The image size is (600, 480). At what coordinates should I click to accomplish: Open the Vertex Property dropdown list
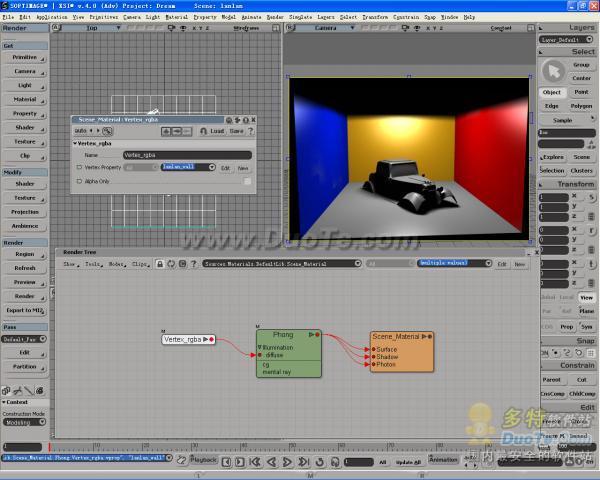tap(213, 168)
